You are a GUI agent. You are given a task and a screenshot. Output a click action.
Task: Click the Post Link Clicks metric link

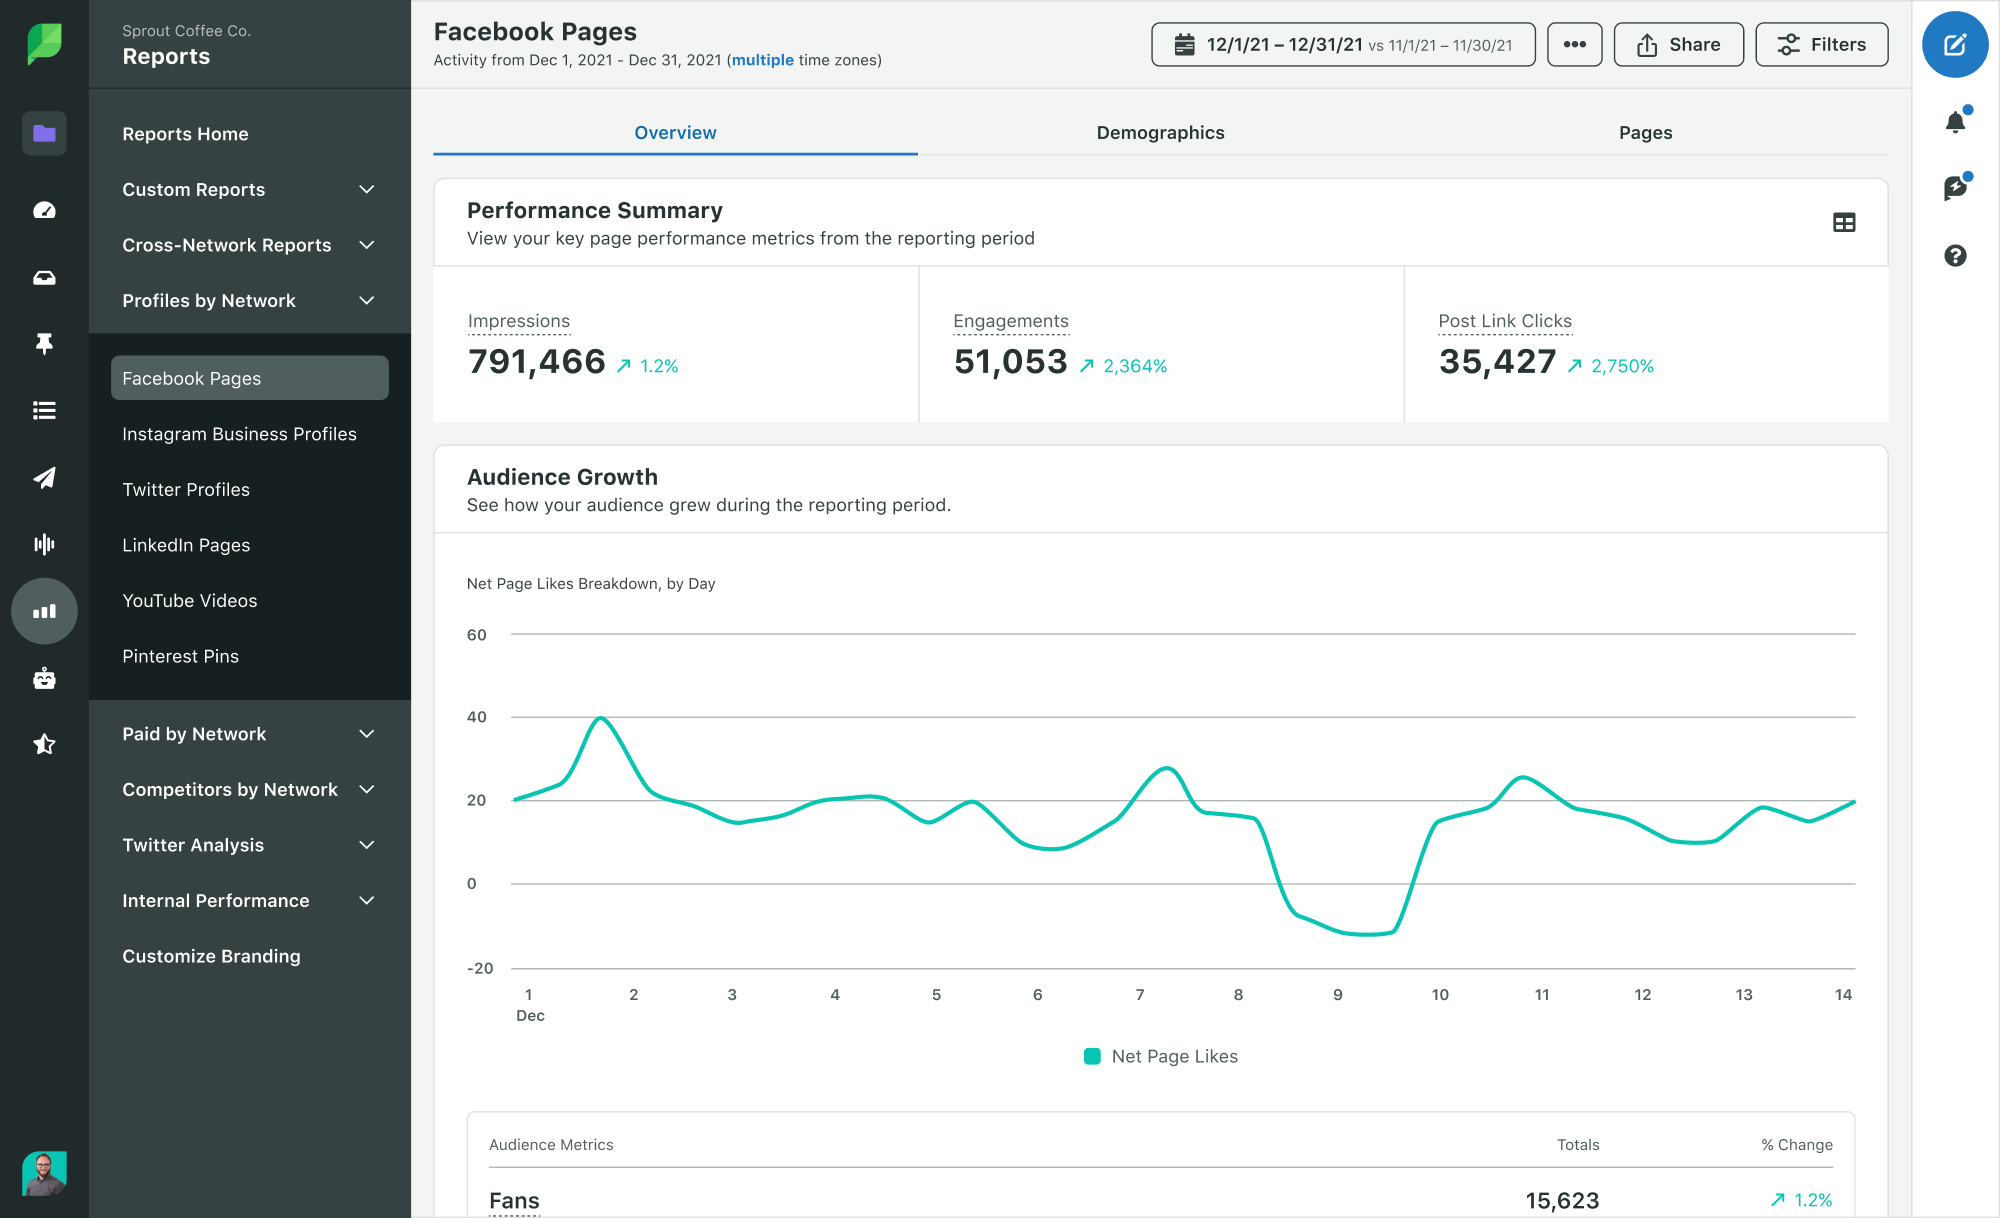[1504, 318]
